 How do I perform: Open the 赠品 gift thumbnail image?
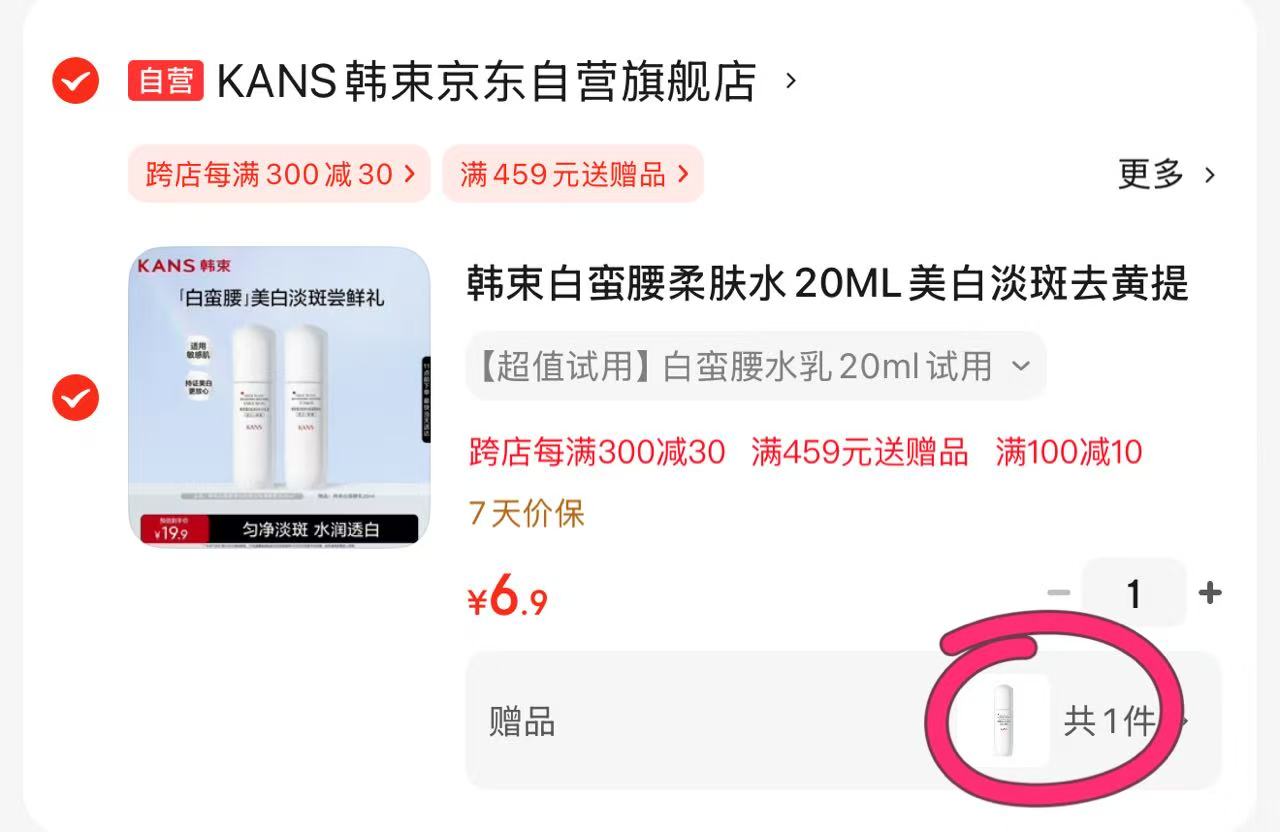[x=1002, y=720]
